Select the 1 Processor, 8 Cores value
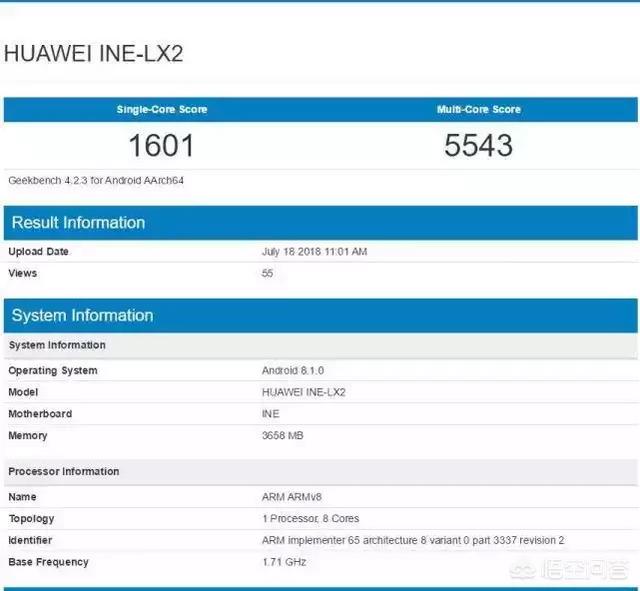 310,519
